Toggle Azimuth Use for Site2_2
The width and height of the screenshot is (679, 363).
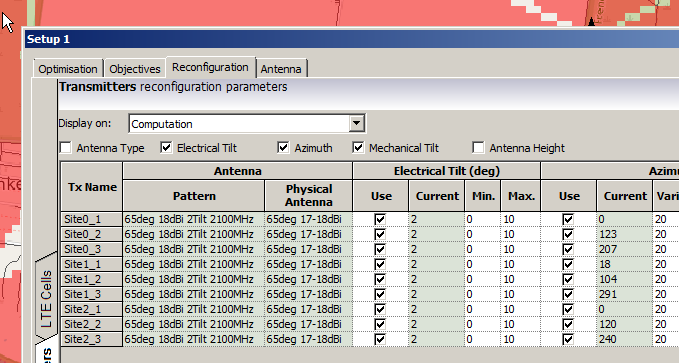tap(568, 324)
